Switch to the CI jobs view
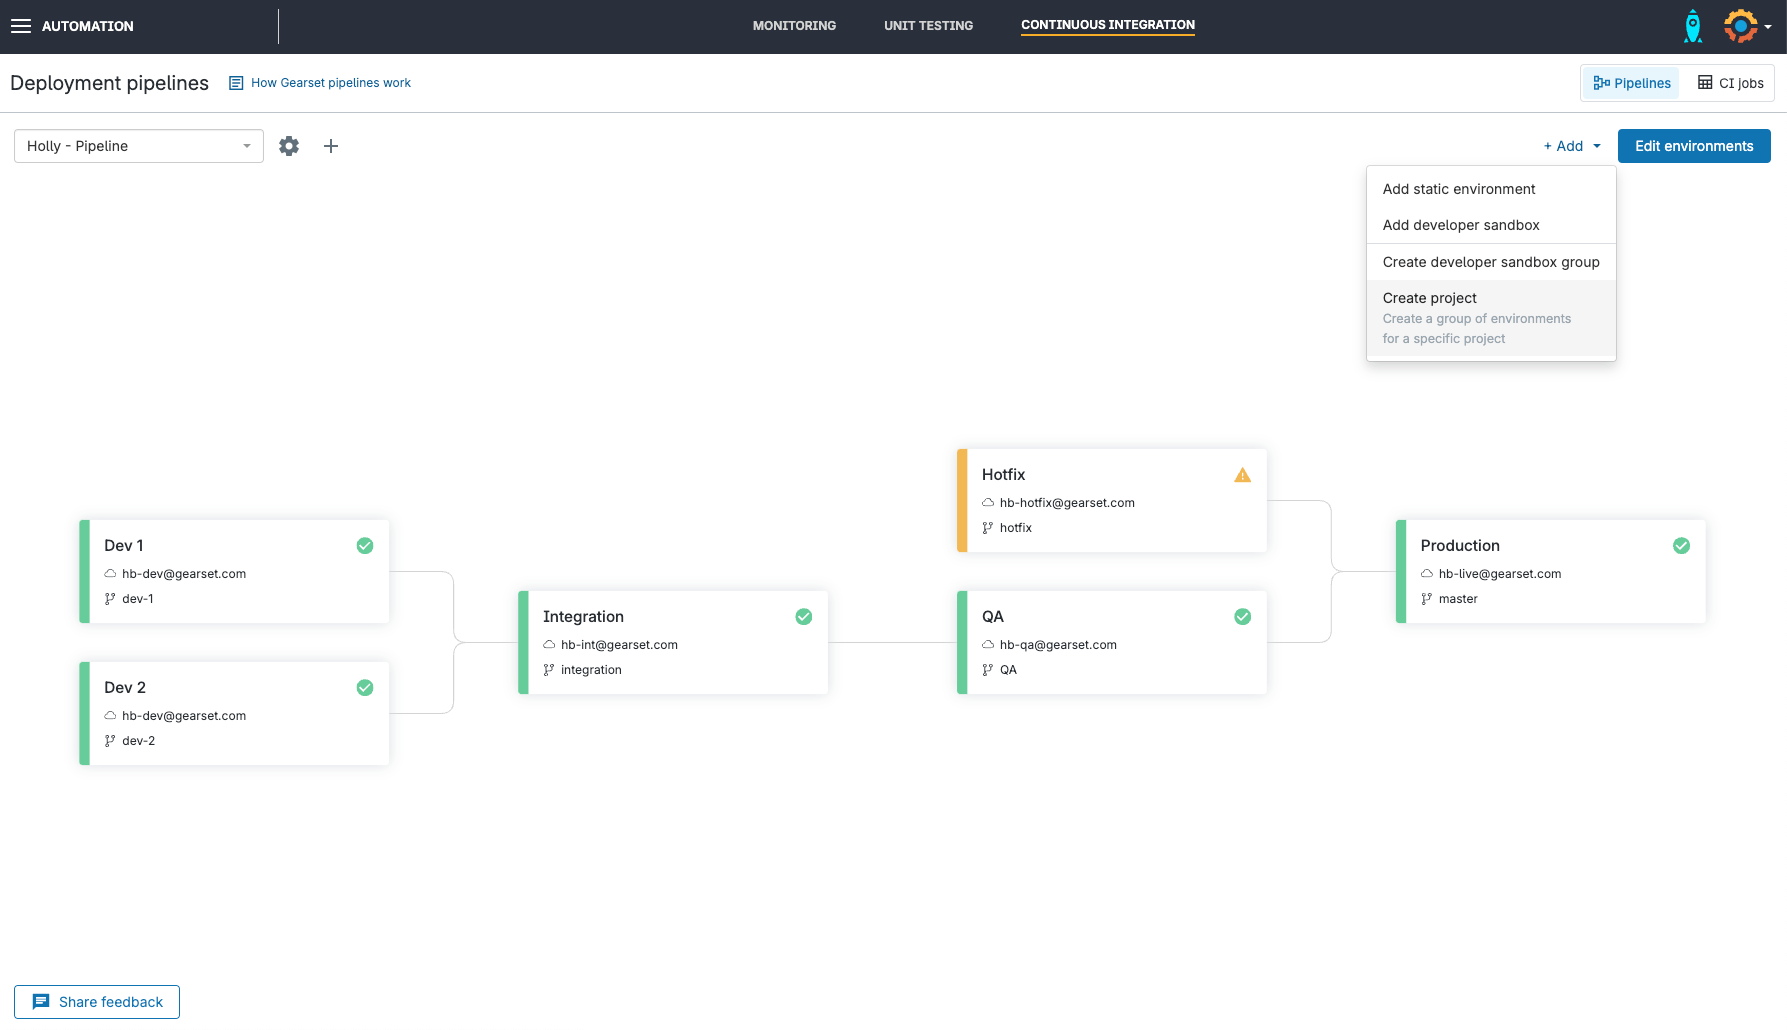The image size is (1787, 1030). (1730, 83)
